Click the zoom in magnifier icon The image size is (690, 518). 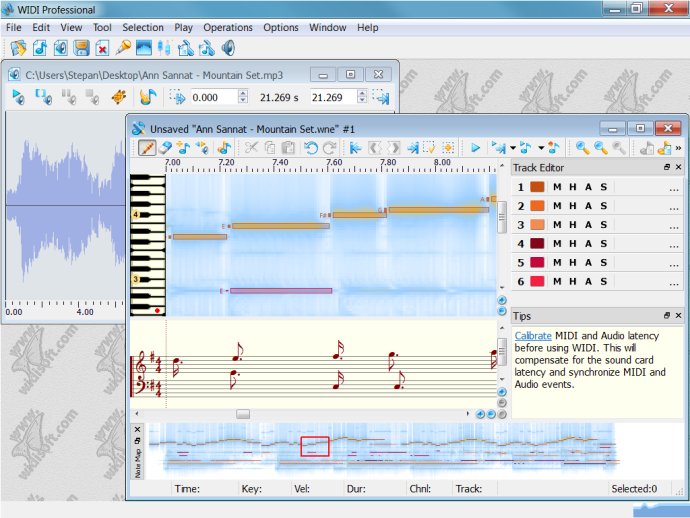pos(583,148)
